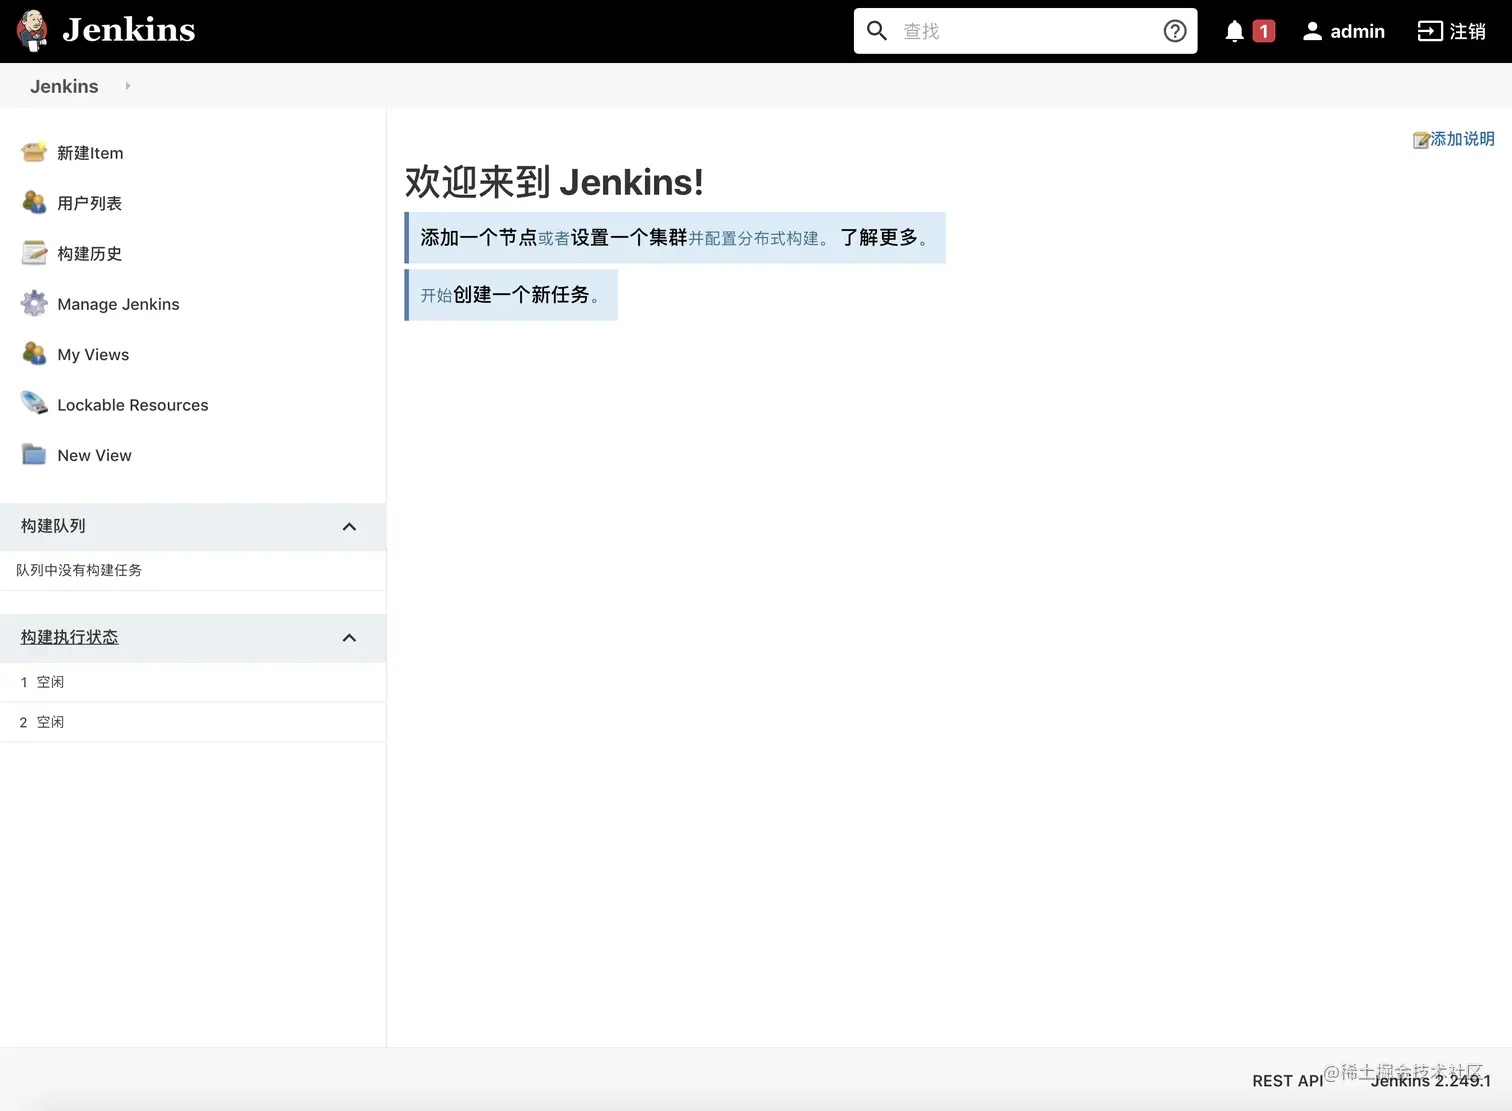The height and width of the screenshot is (1111, 1512).
Task: Click the 添加说明 edit pencil icon
Action: 1421,140
